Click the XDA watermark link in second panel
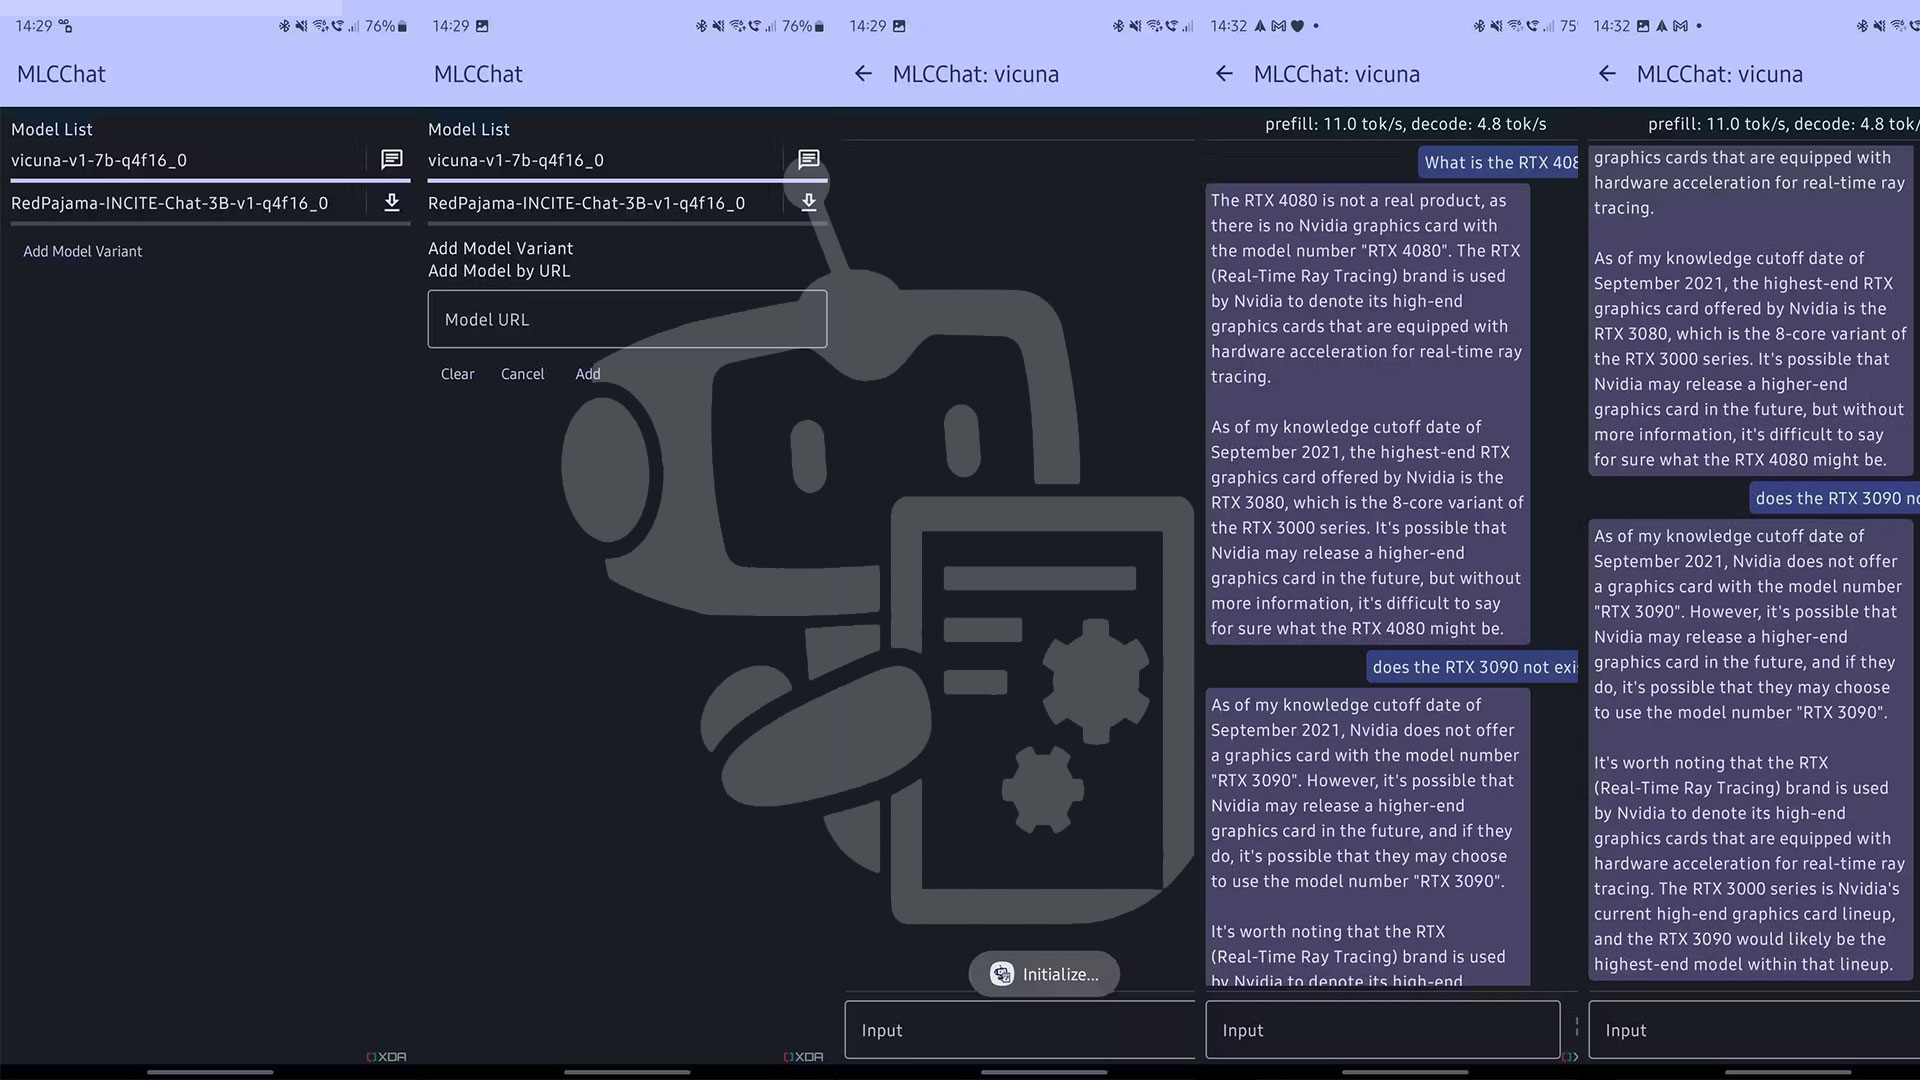This screenshot has width=1920, height=1080. click(x=804, y=1056)
